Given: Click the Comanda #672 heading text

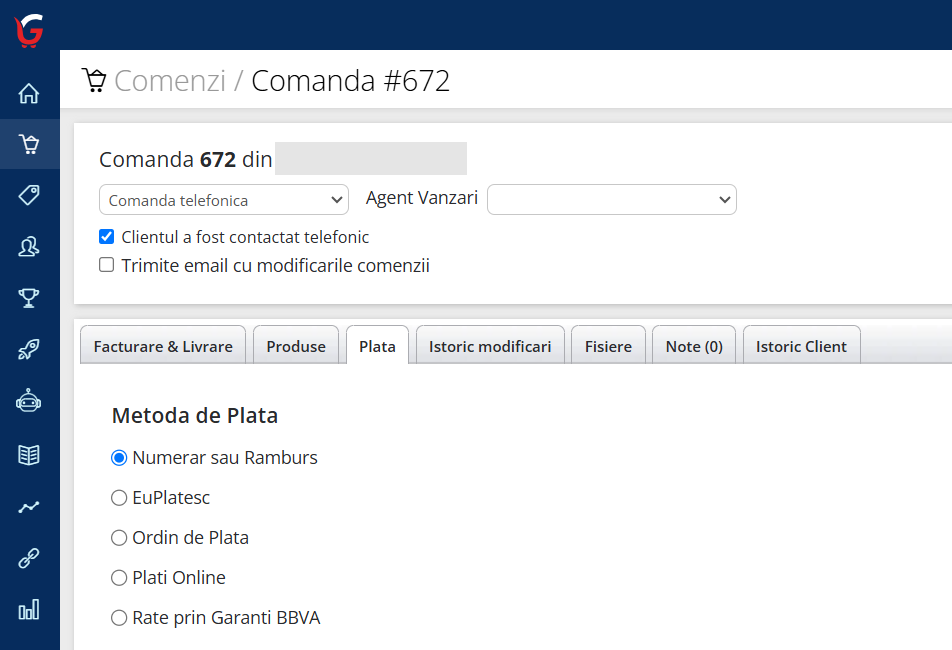Looking at the screenshot, I should pos(351,81).
